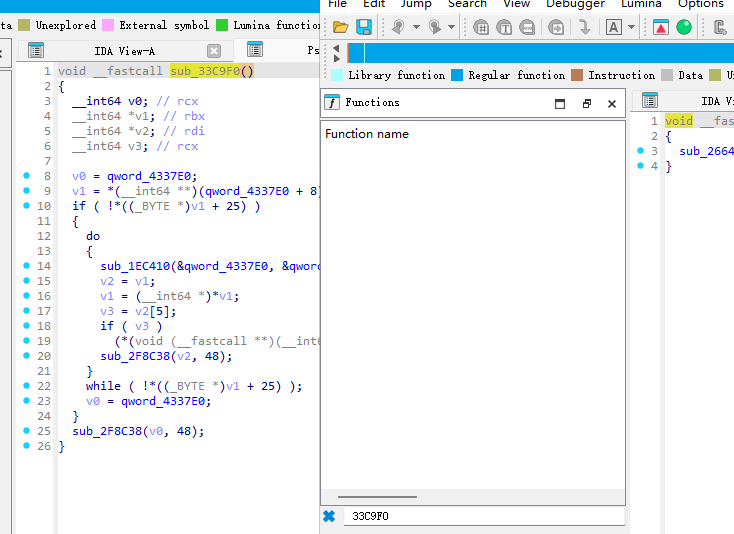Viewport: 734px width, 534px height.
Task: Click the round binary-search toolbar icon
Action: tap(528, 27)
